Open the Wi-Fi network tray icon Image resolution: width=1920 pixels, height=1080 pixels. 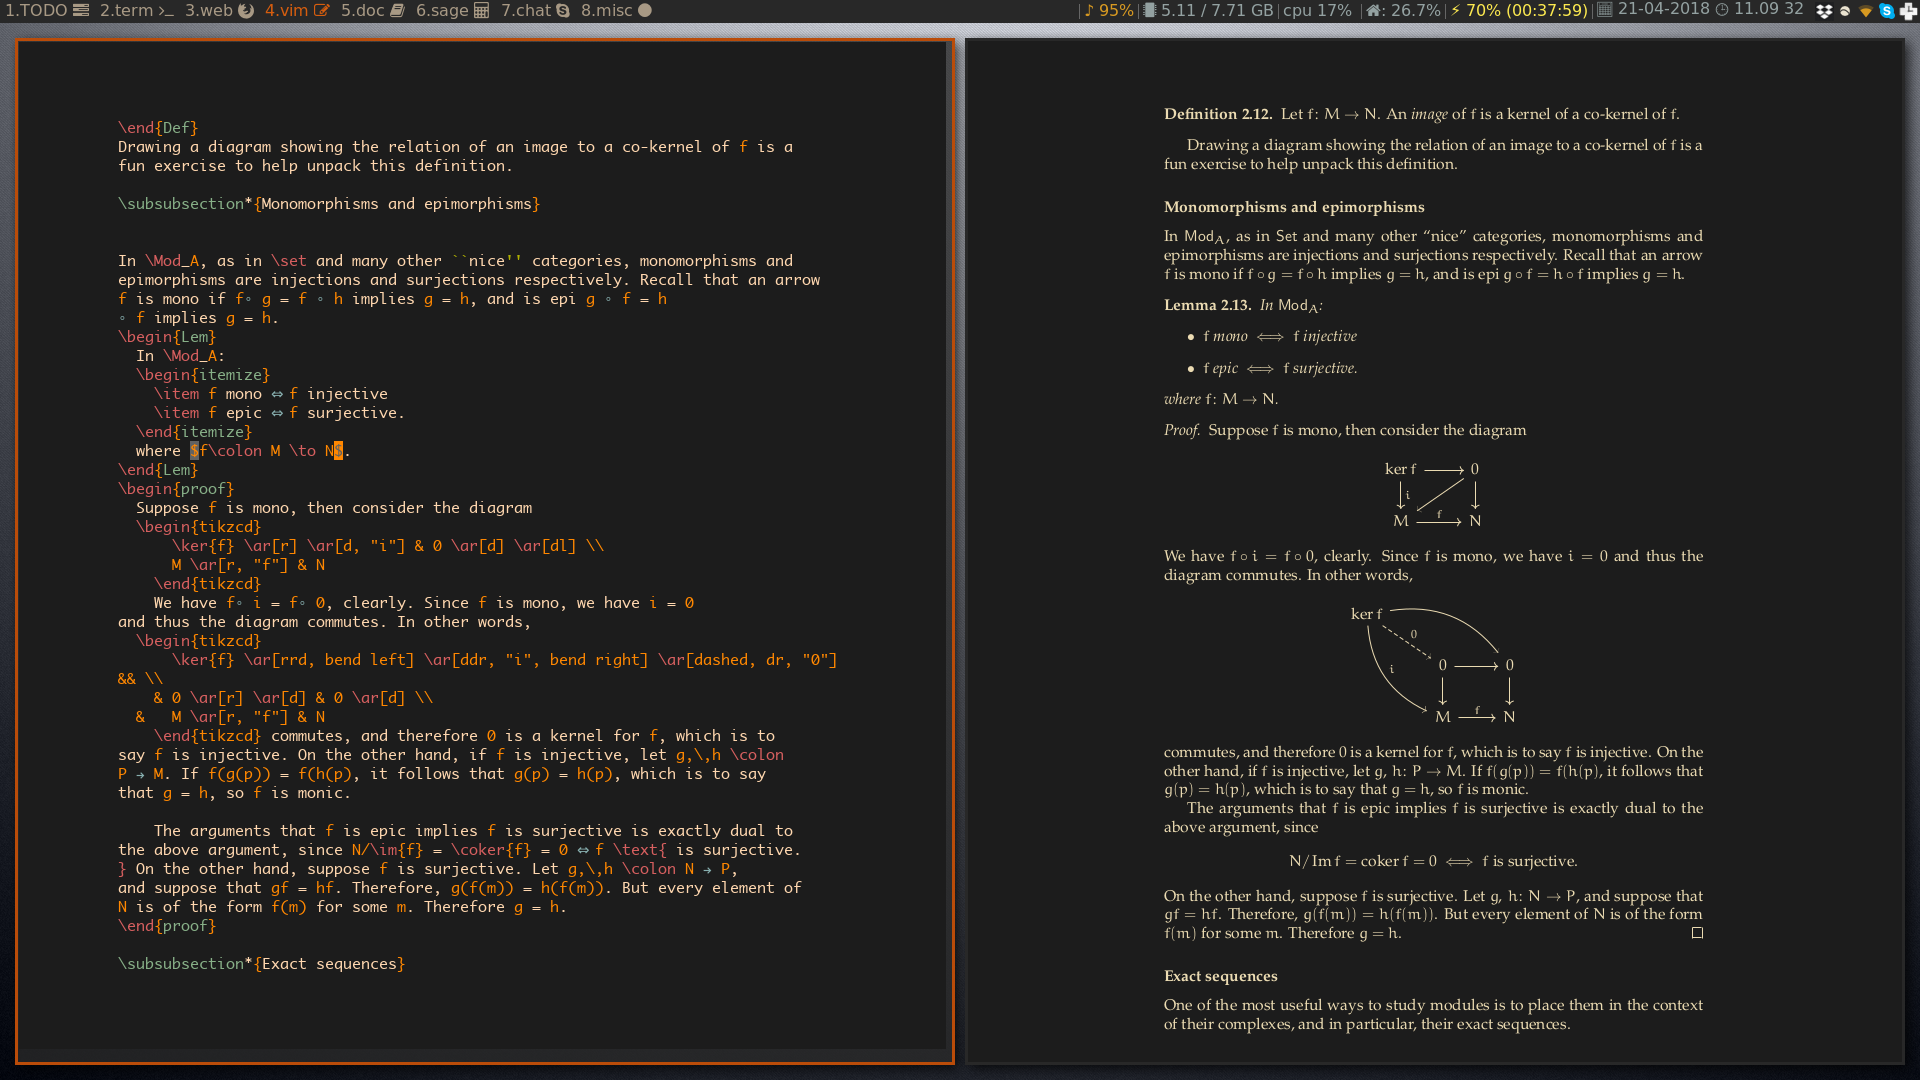1866,11
